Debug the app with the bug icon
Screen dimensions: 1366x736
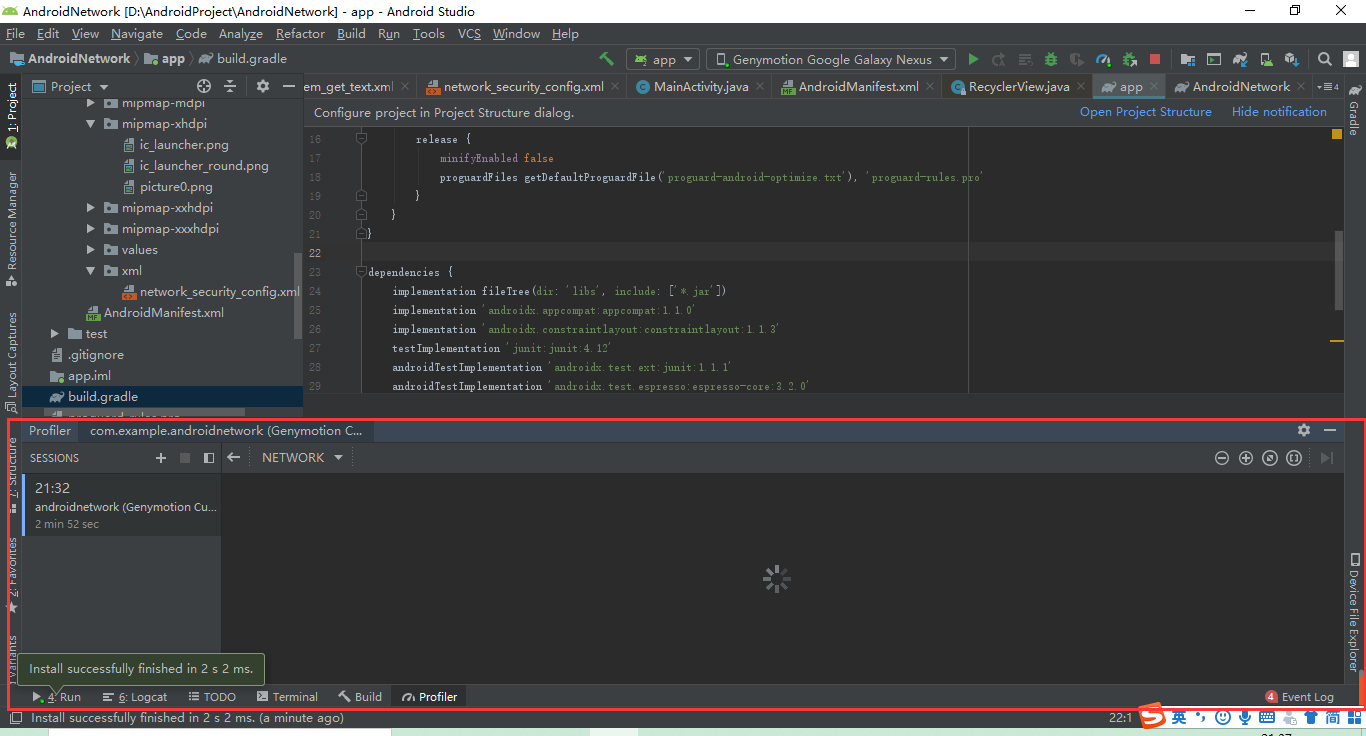1051,59
